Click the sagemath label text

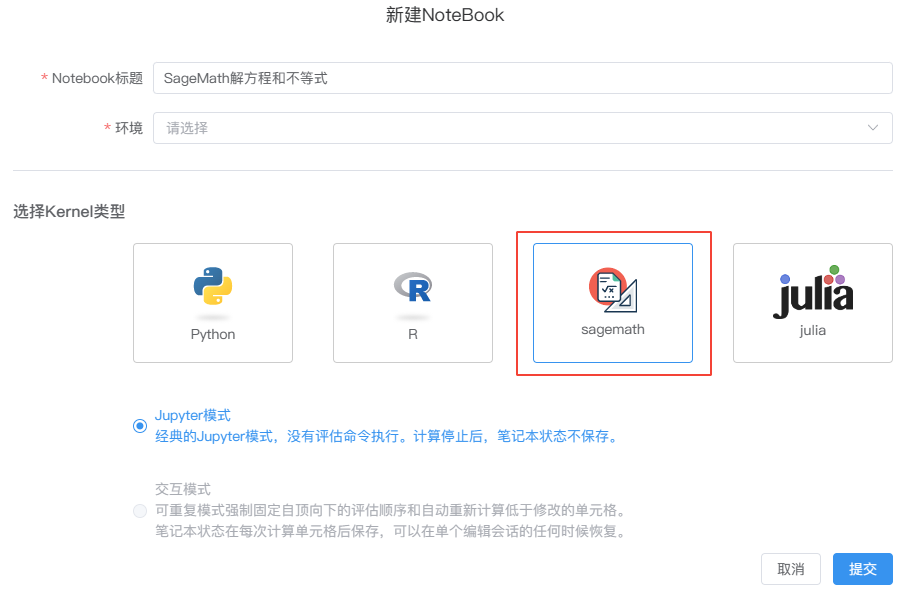pos(612,327)
